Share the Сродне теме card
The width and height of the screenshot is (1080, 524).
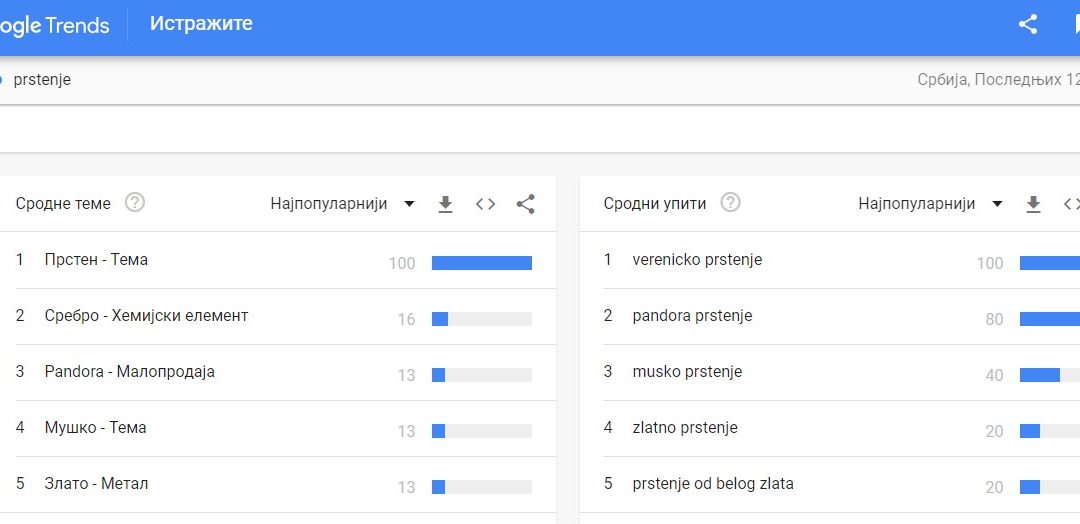point(526,204)
